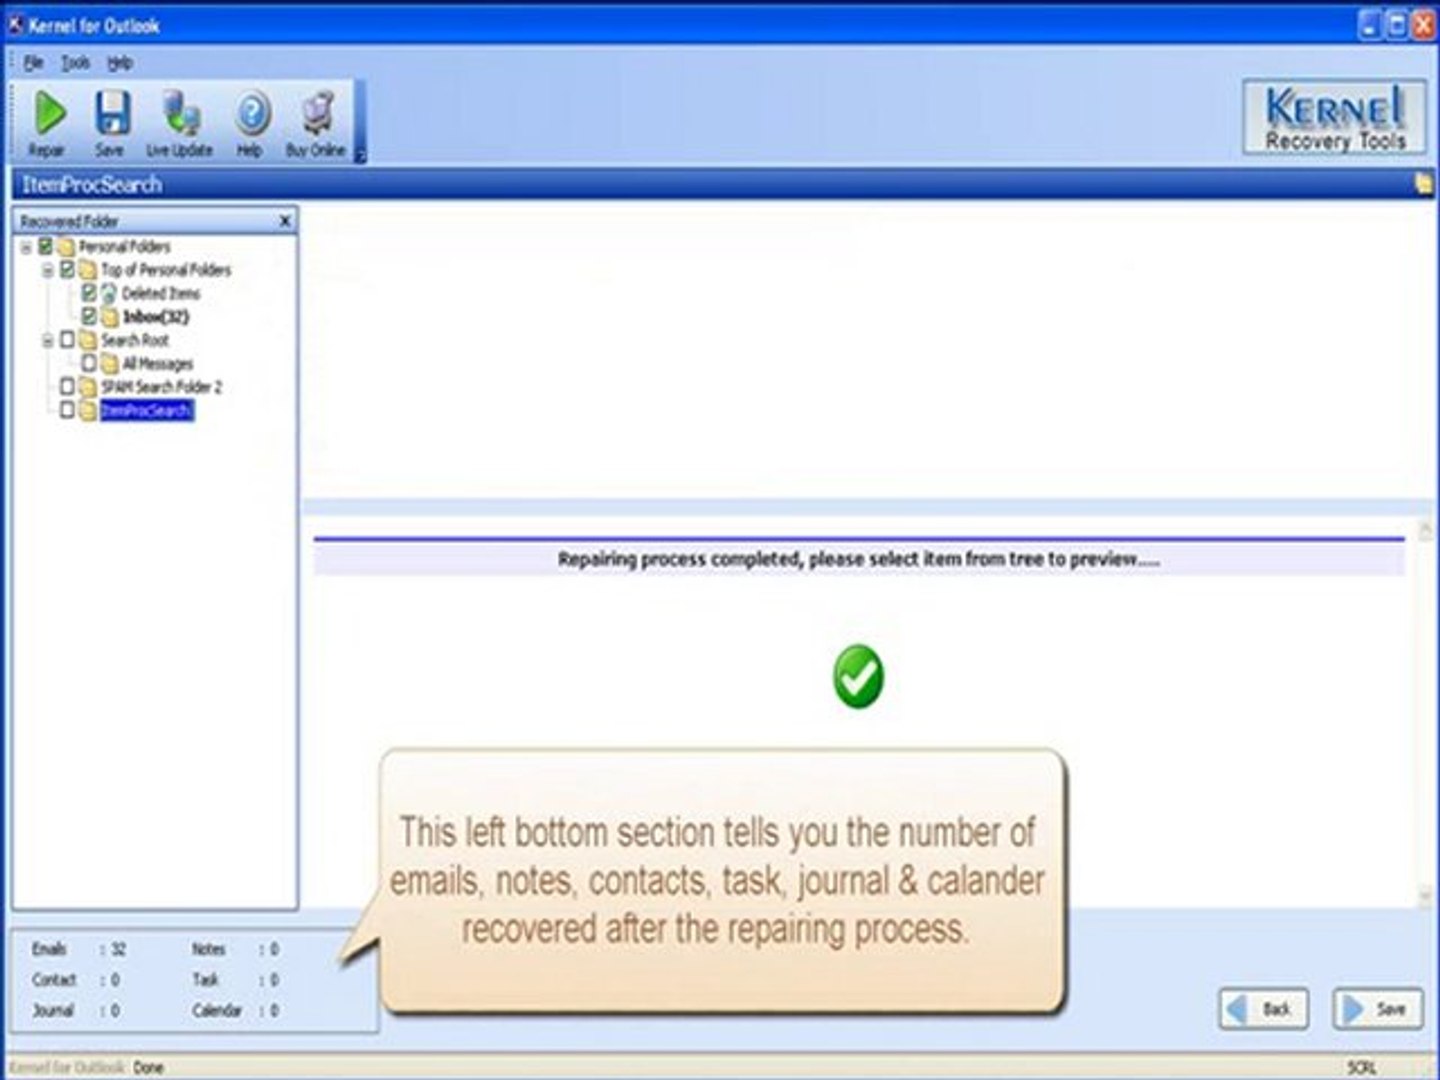The width and height of the screenshot is (1440, 1080).
Task: Click the Recovered Folder panel title
Action: click(69, 221)
